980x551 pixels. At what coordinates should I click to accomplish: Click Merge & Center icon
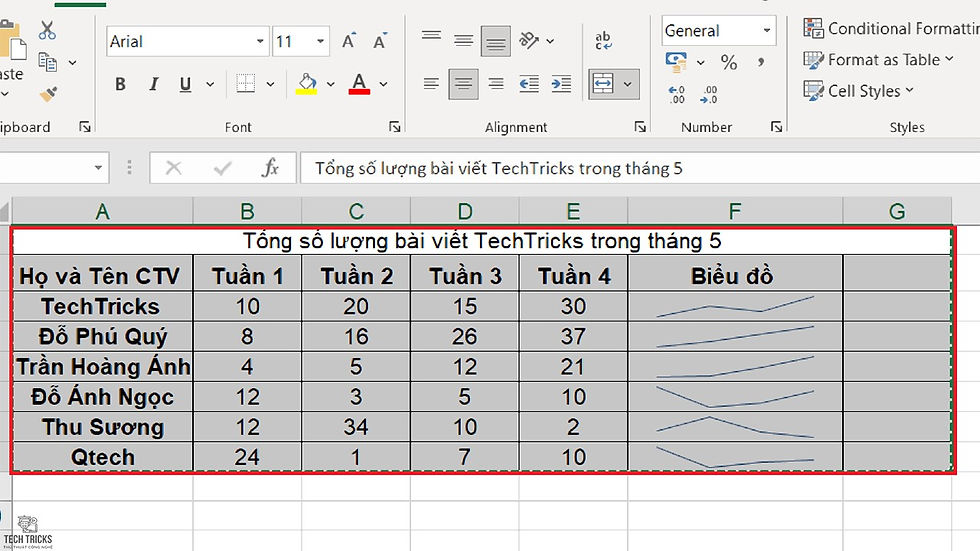pyautogui.click(x=603, y=84)
